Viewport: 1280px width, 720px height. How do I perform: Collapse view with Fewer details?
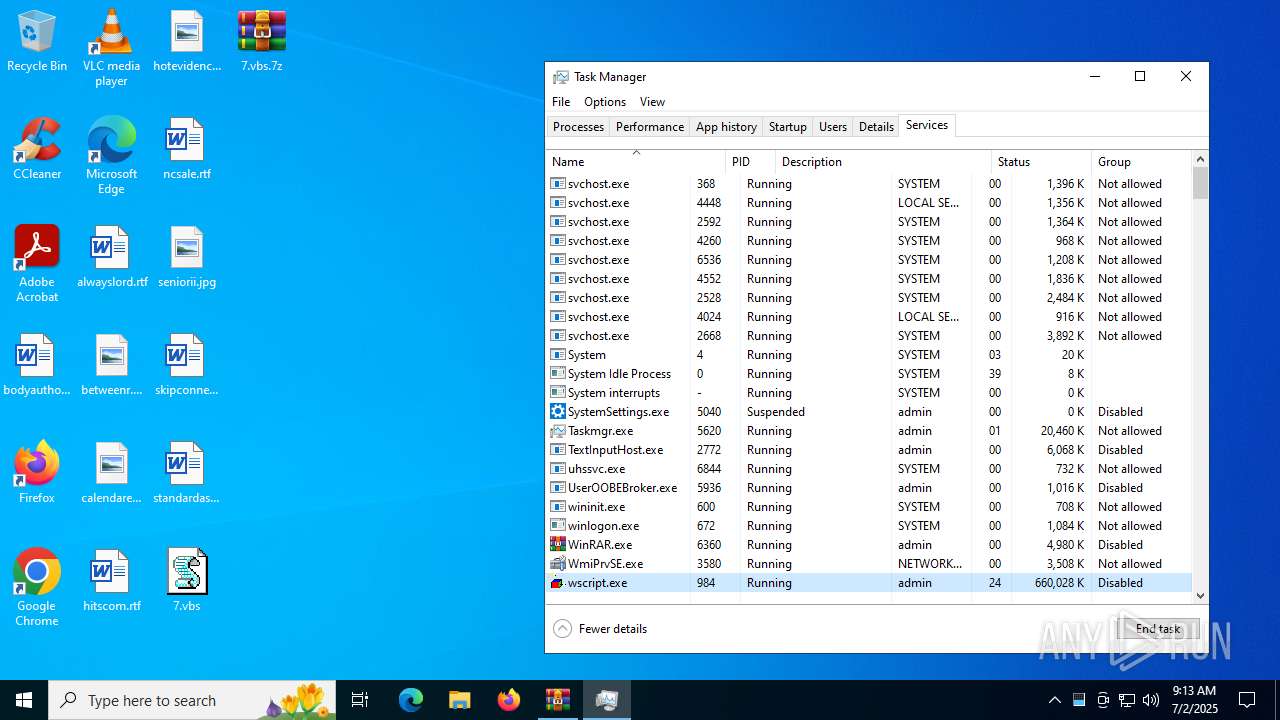tap(600, 629)
